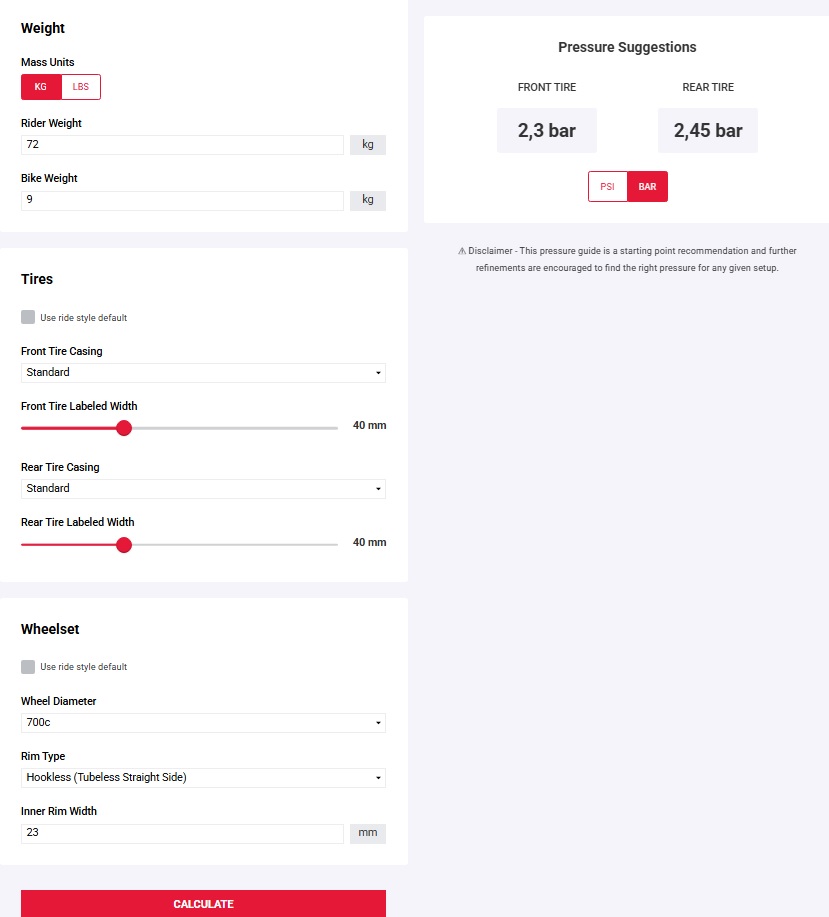Select KG mass units

[x=41, y=87]
